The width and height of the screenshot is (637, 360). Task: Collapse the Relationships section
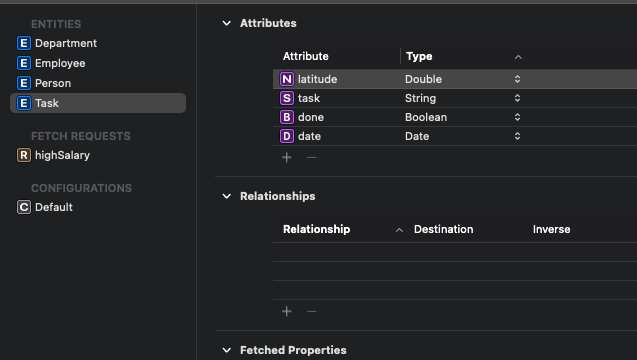[x=227, y=196]
